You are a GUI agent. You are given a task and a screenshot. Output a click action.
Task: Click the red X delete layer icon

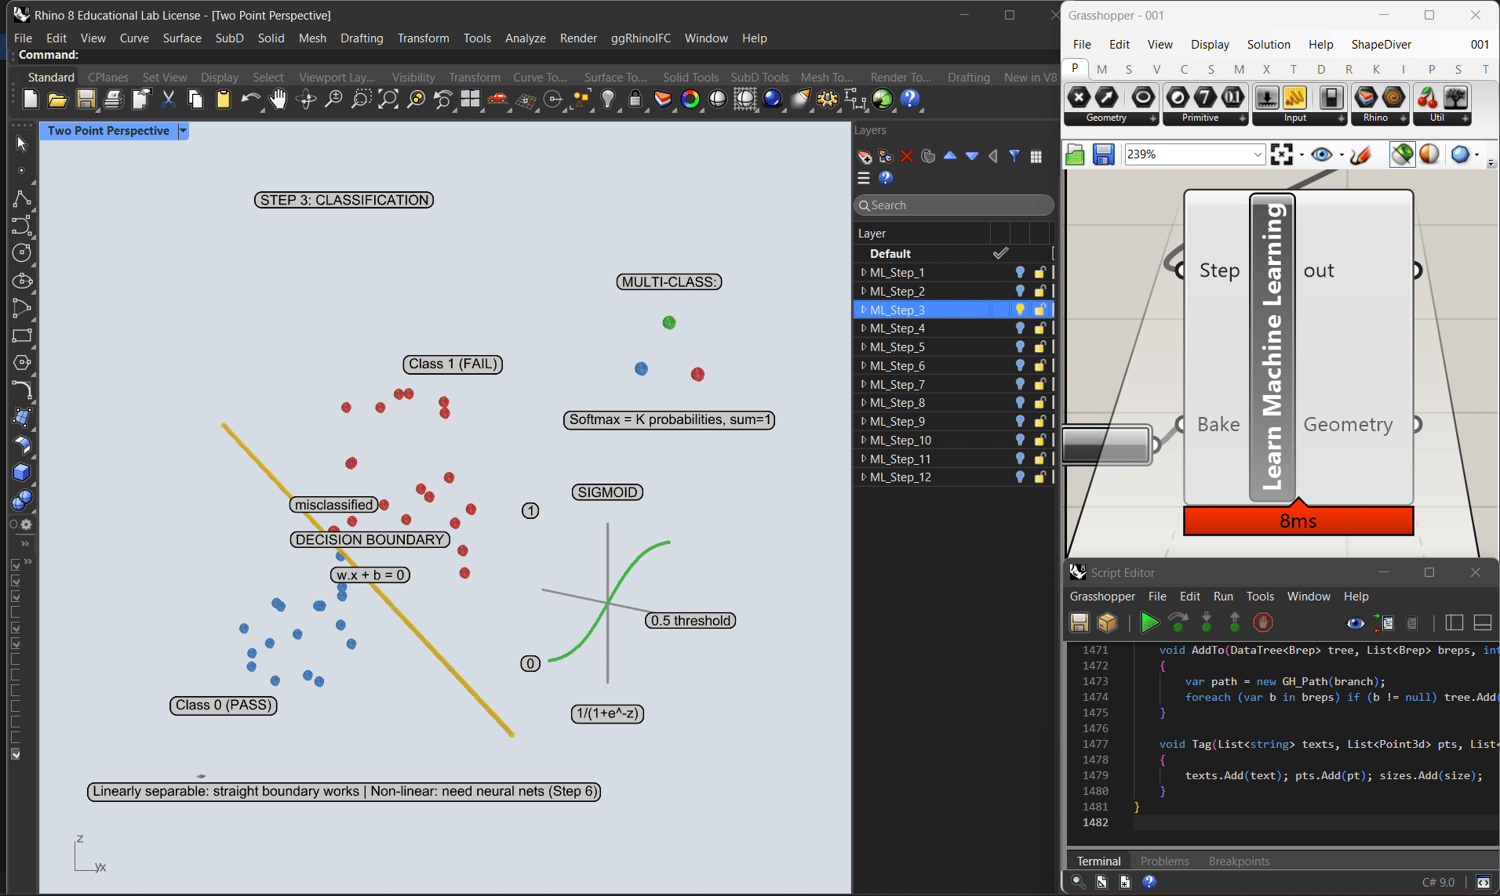[907, 156]
